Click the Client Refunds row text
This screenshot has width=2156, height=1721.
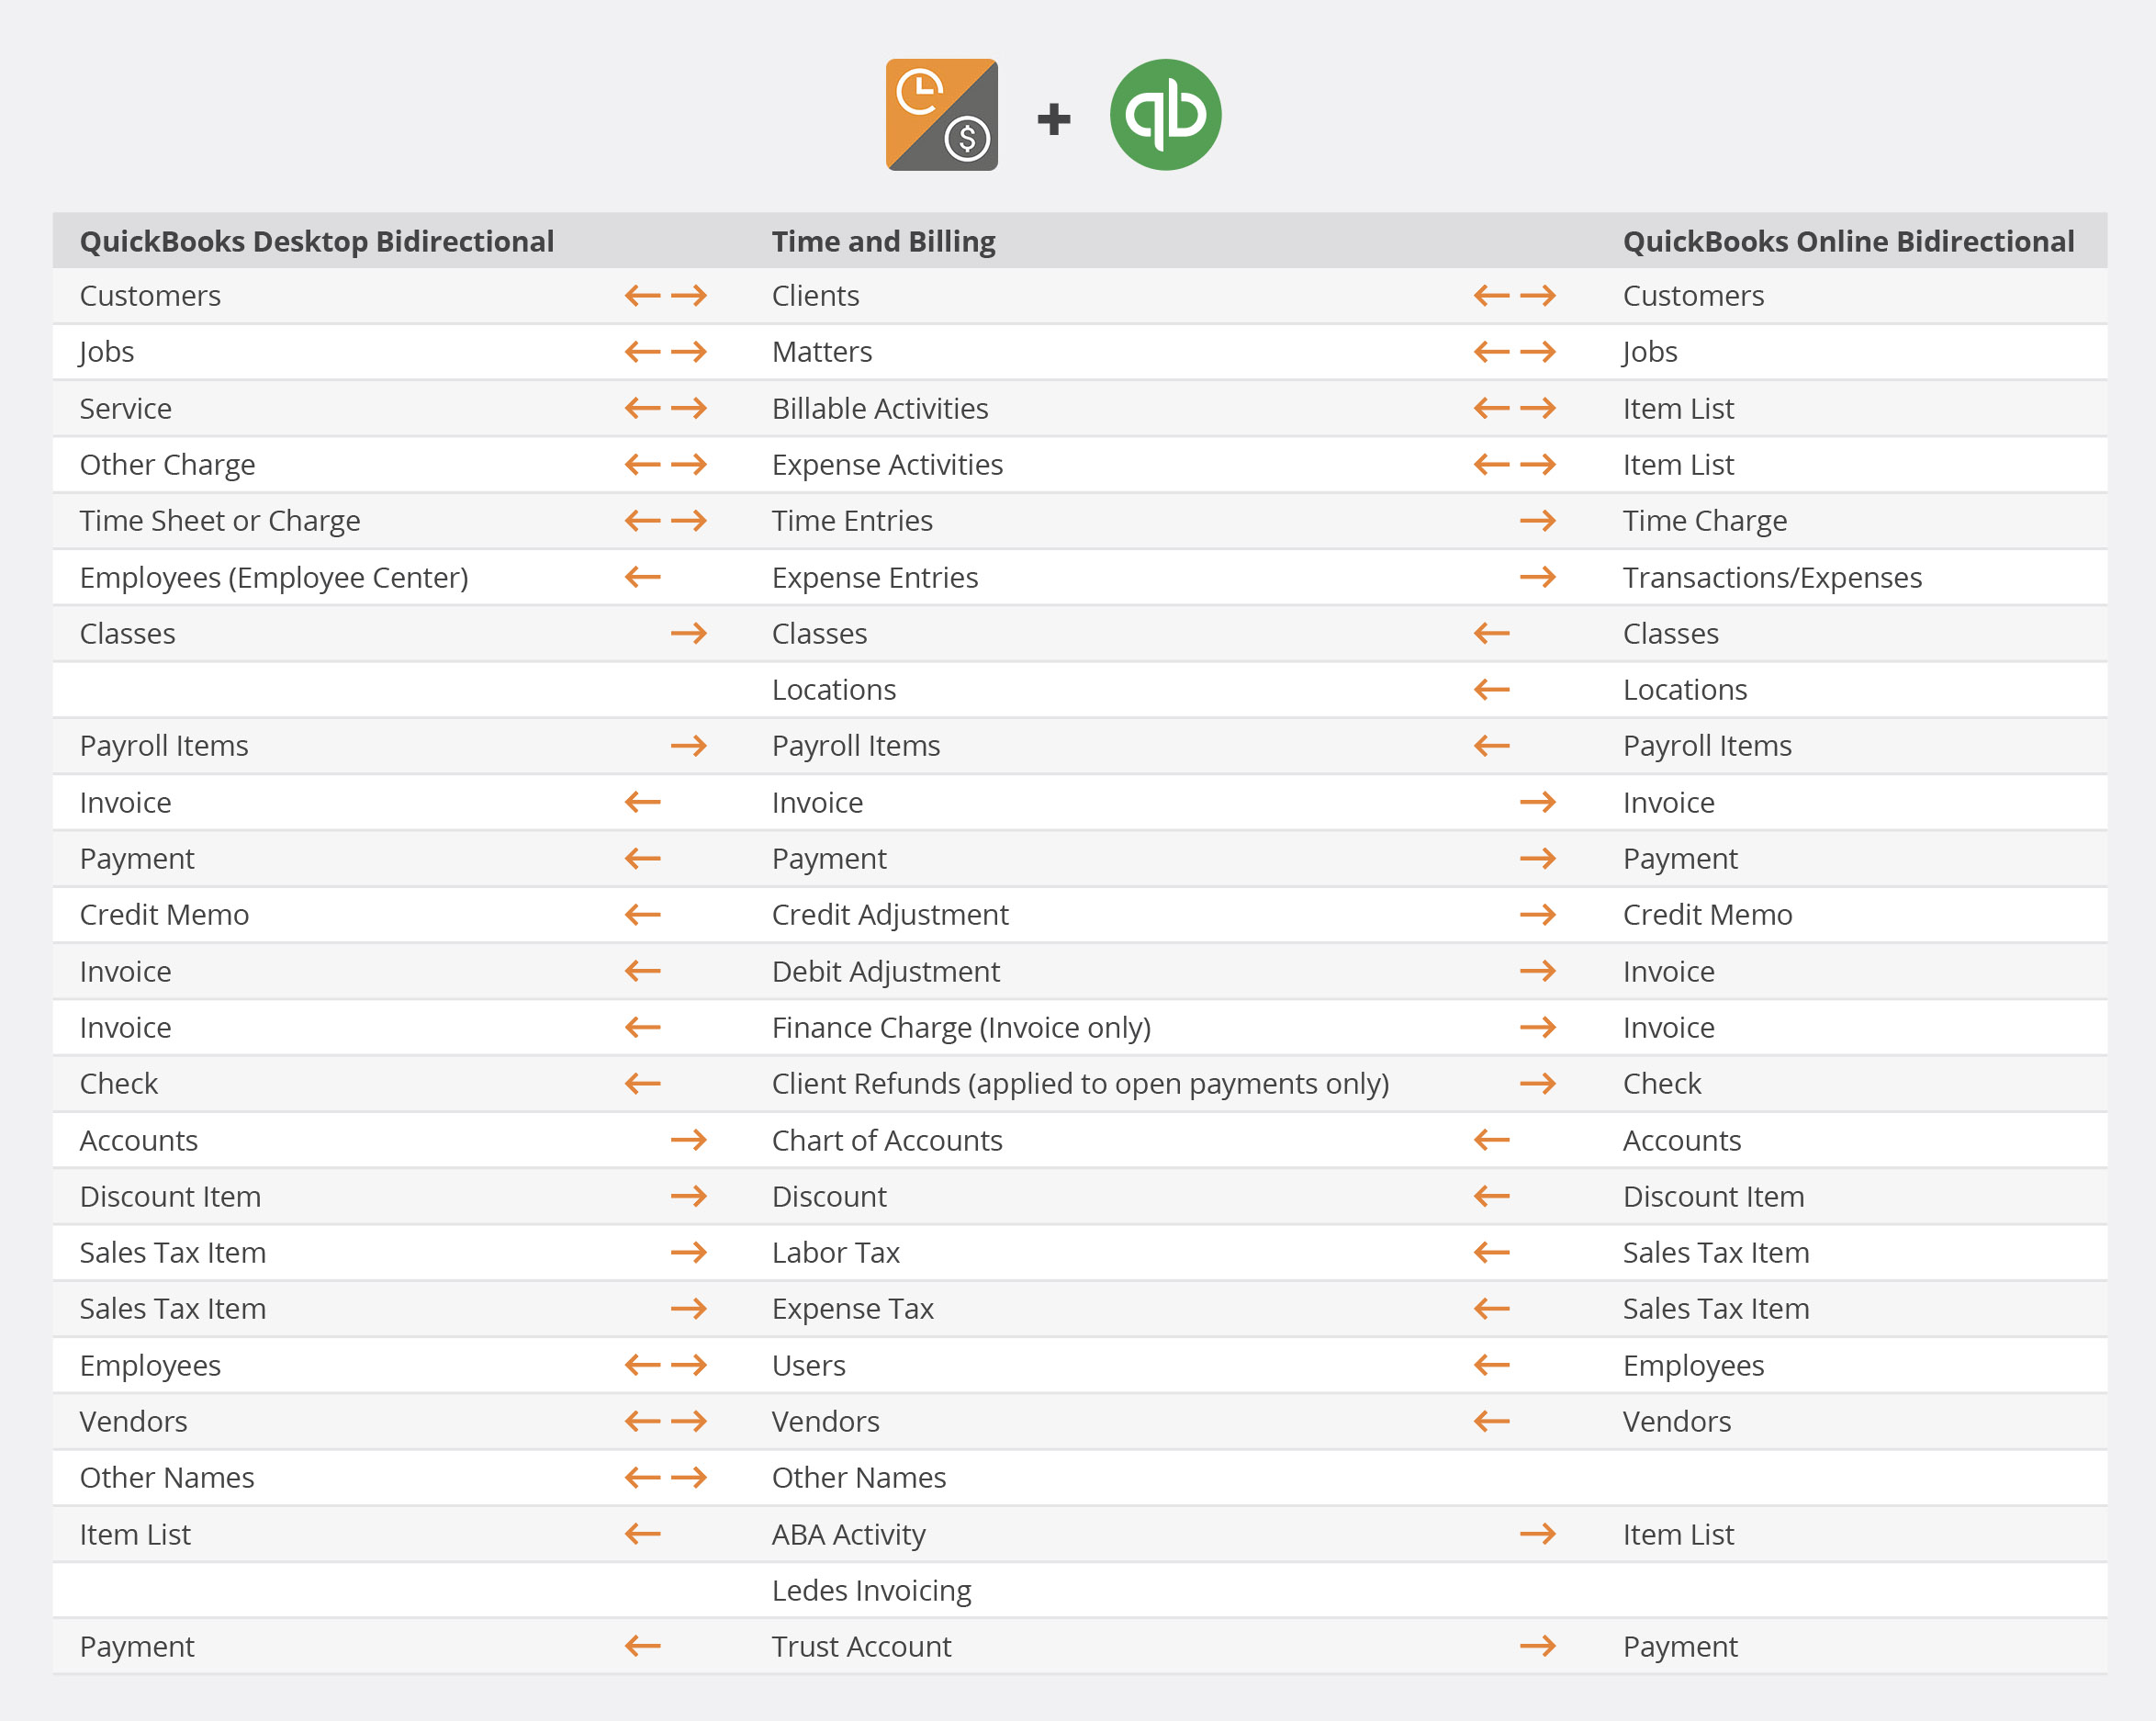pos(1080,1083)
